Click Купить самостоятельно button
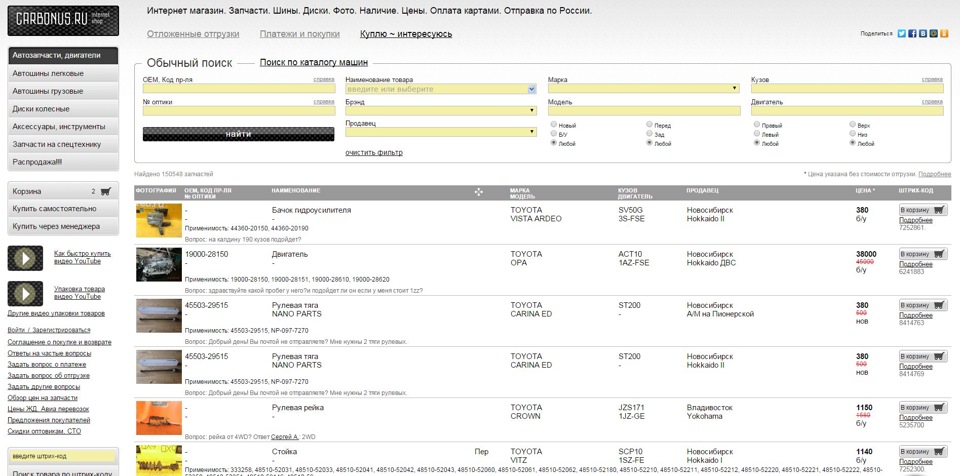 pyautogui.click(x=63, y=209)
